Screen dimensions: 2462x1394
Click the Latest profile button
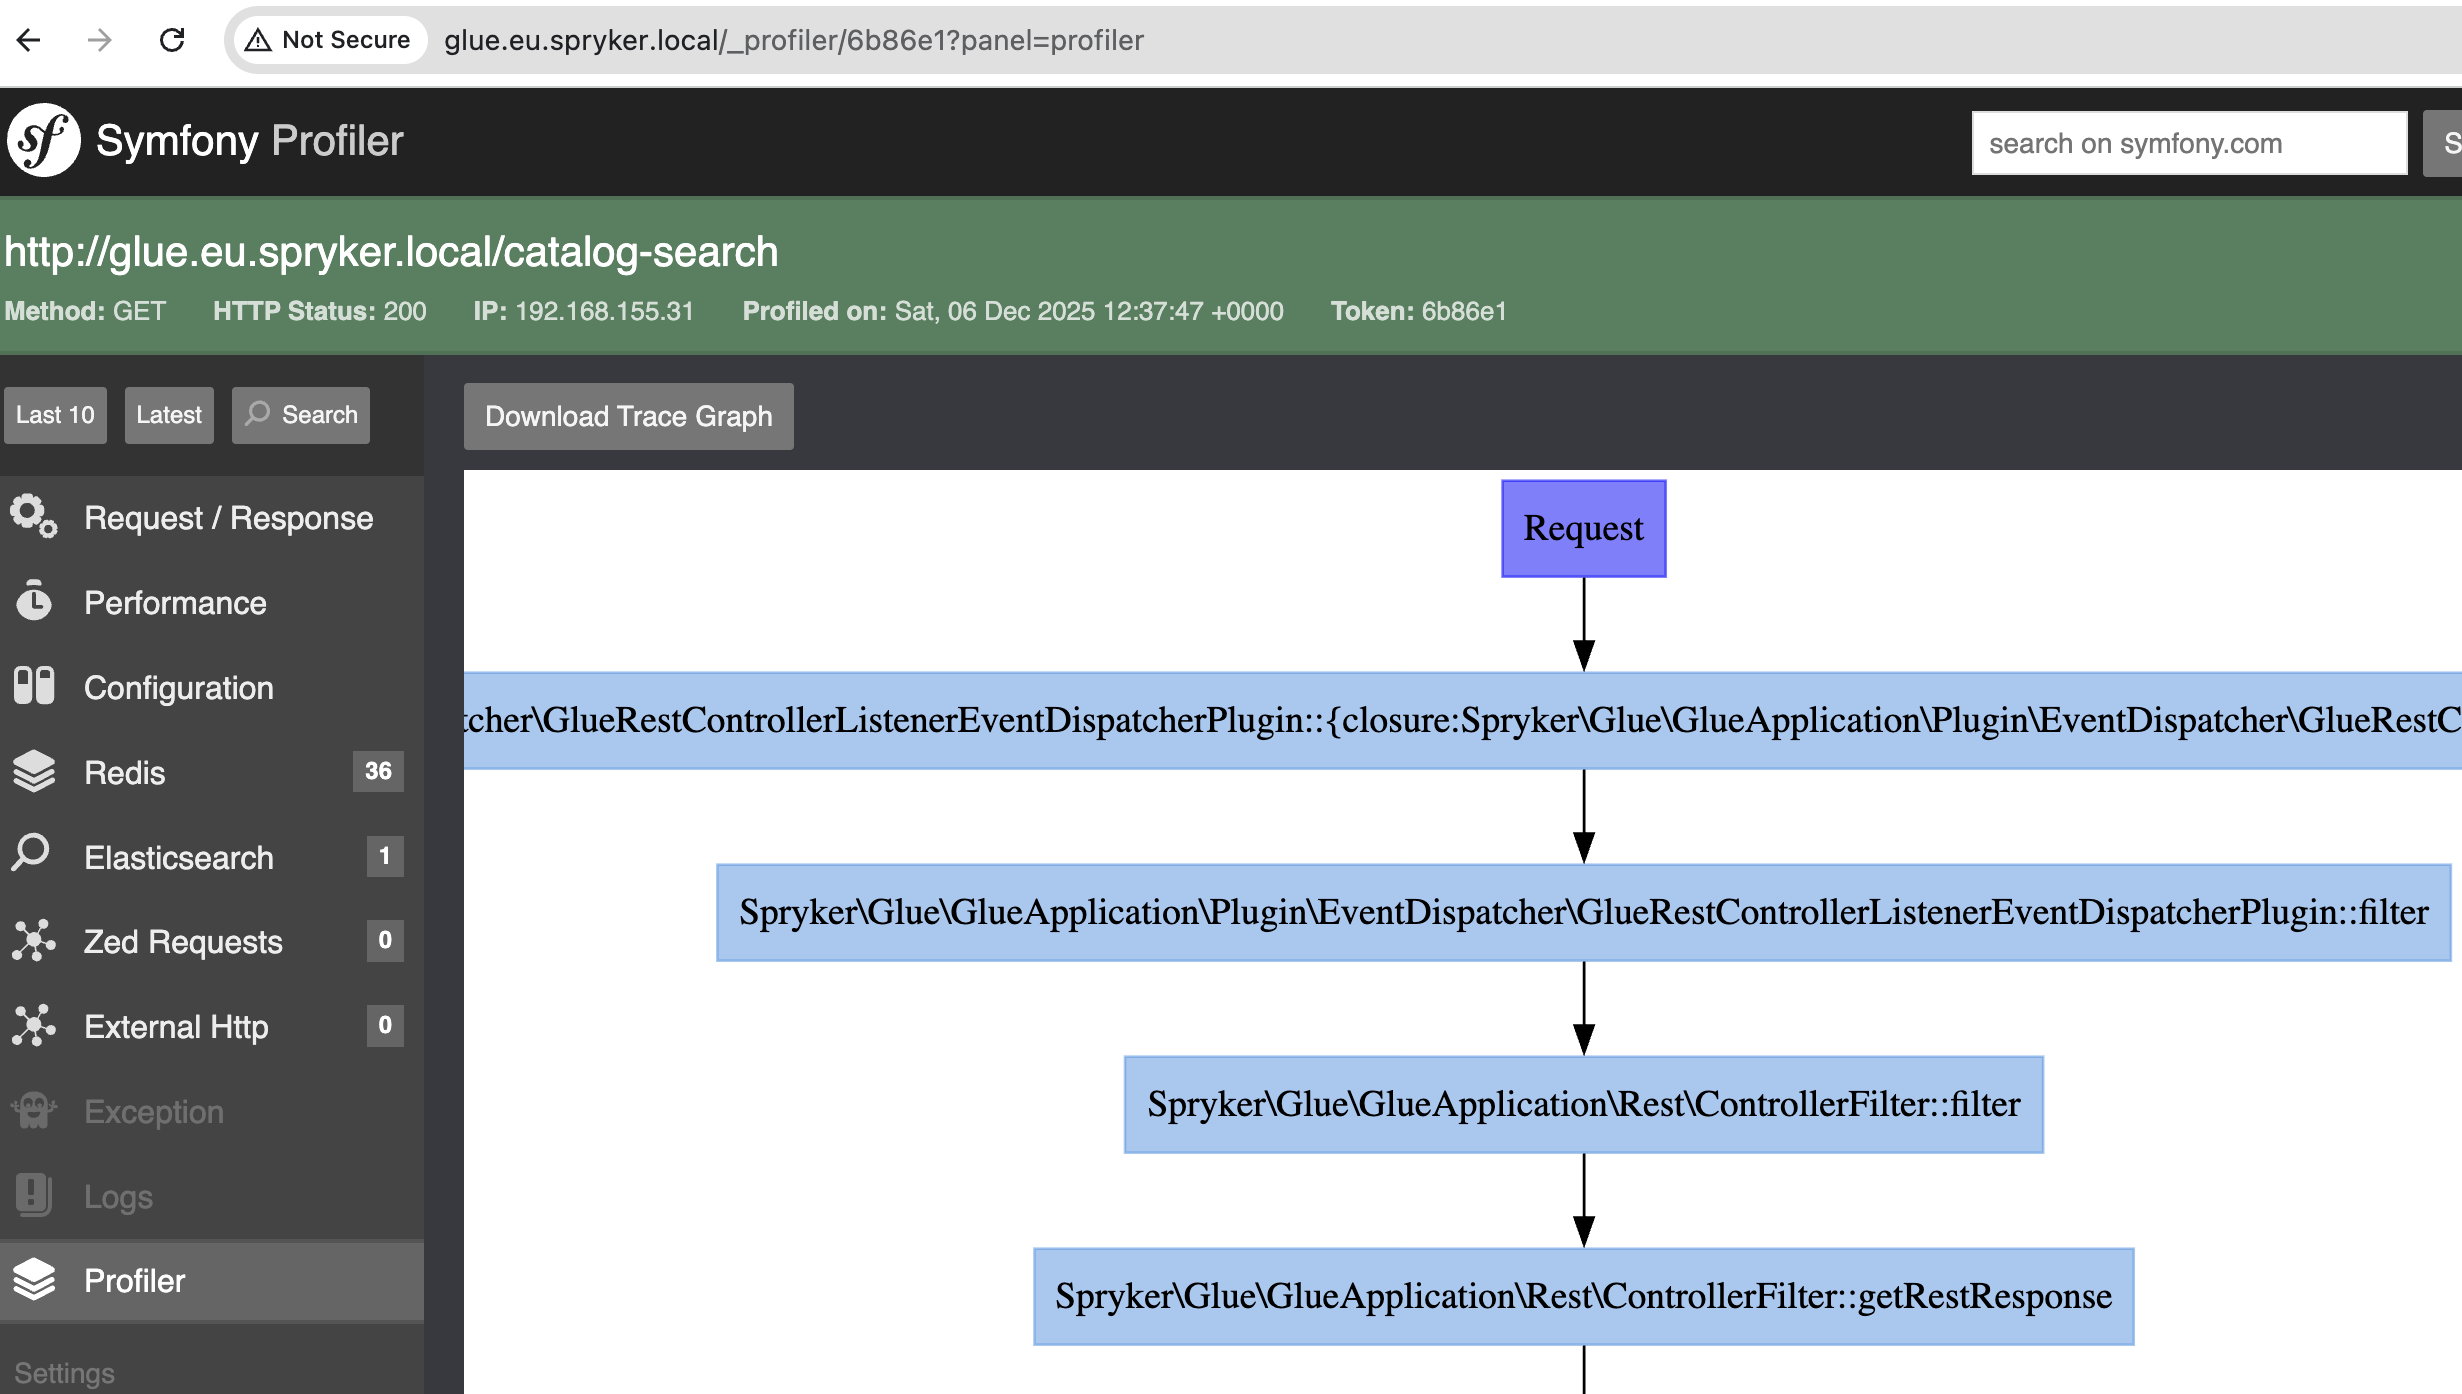pos(169,415)
